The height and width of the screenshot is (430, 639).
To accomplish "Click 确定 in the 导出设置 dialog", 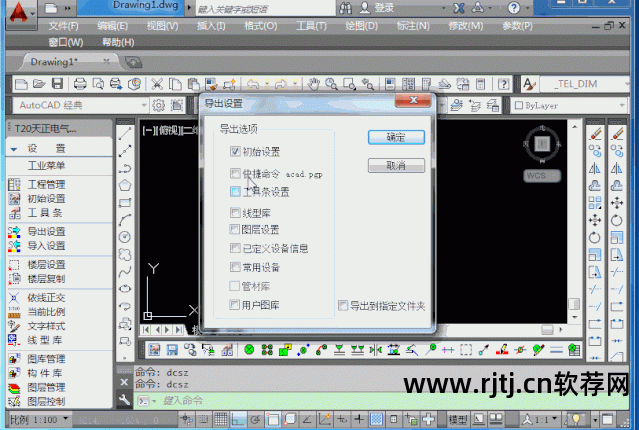I will [x=396, y=137].
